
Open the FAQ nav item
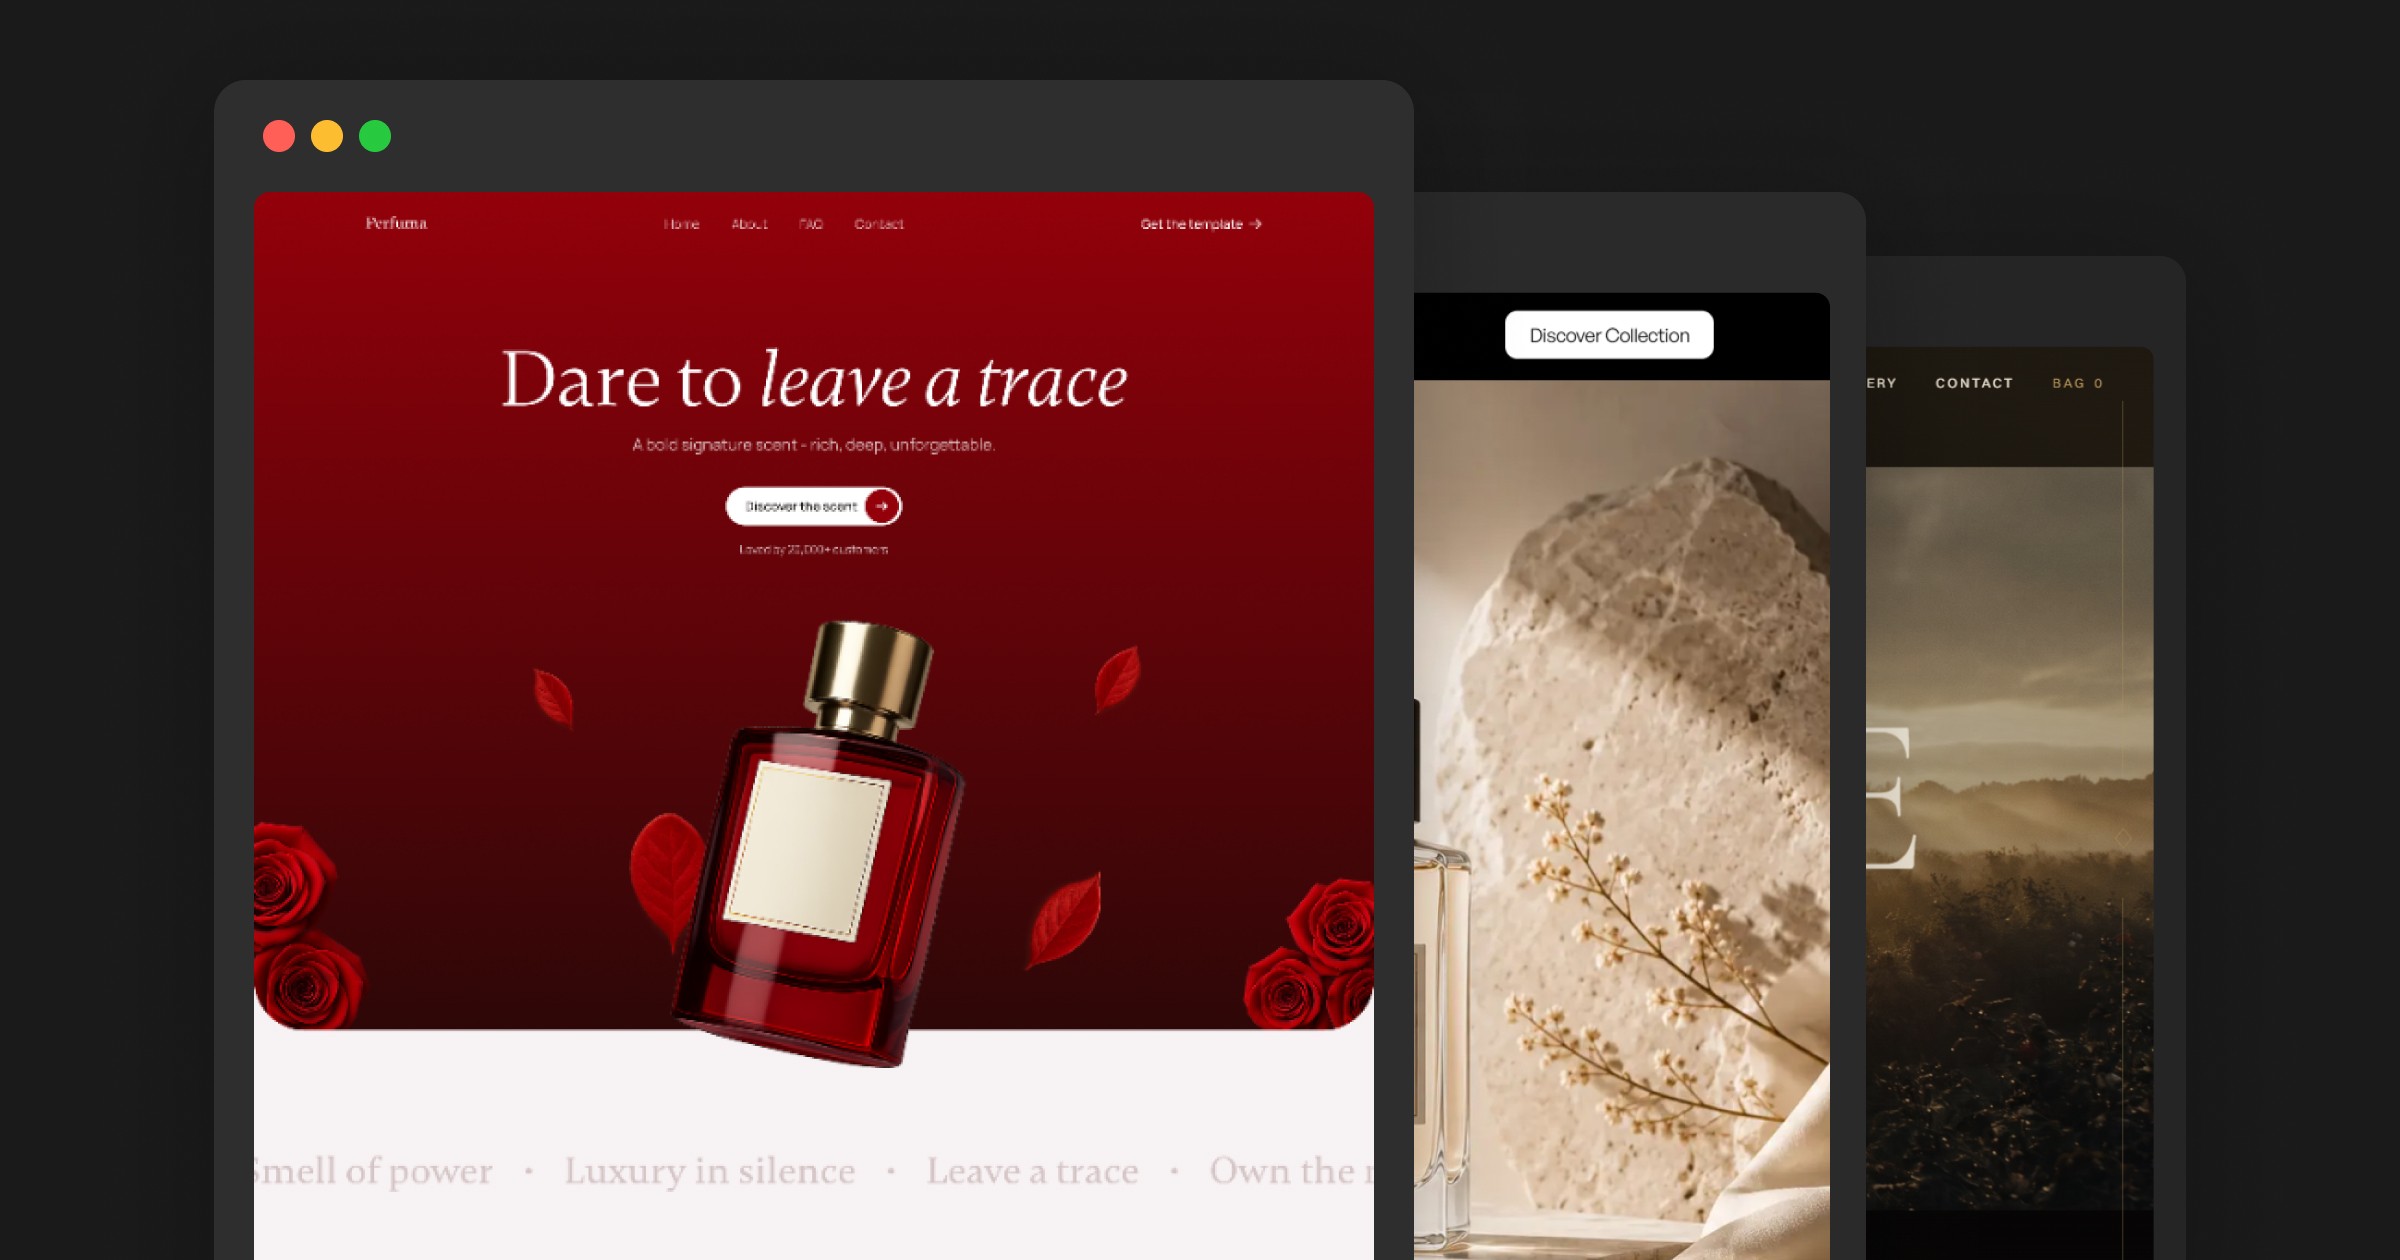point(811,224)
